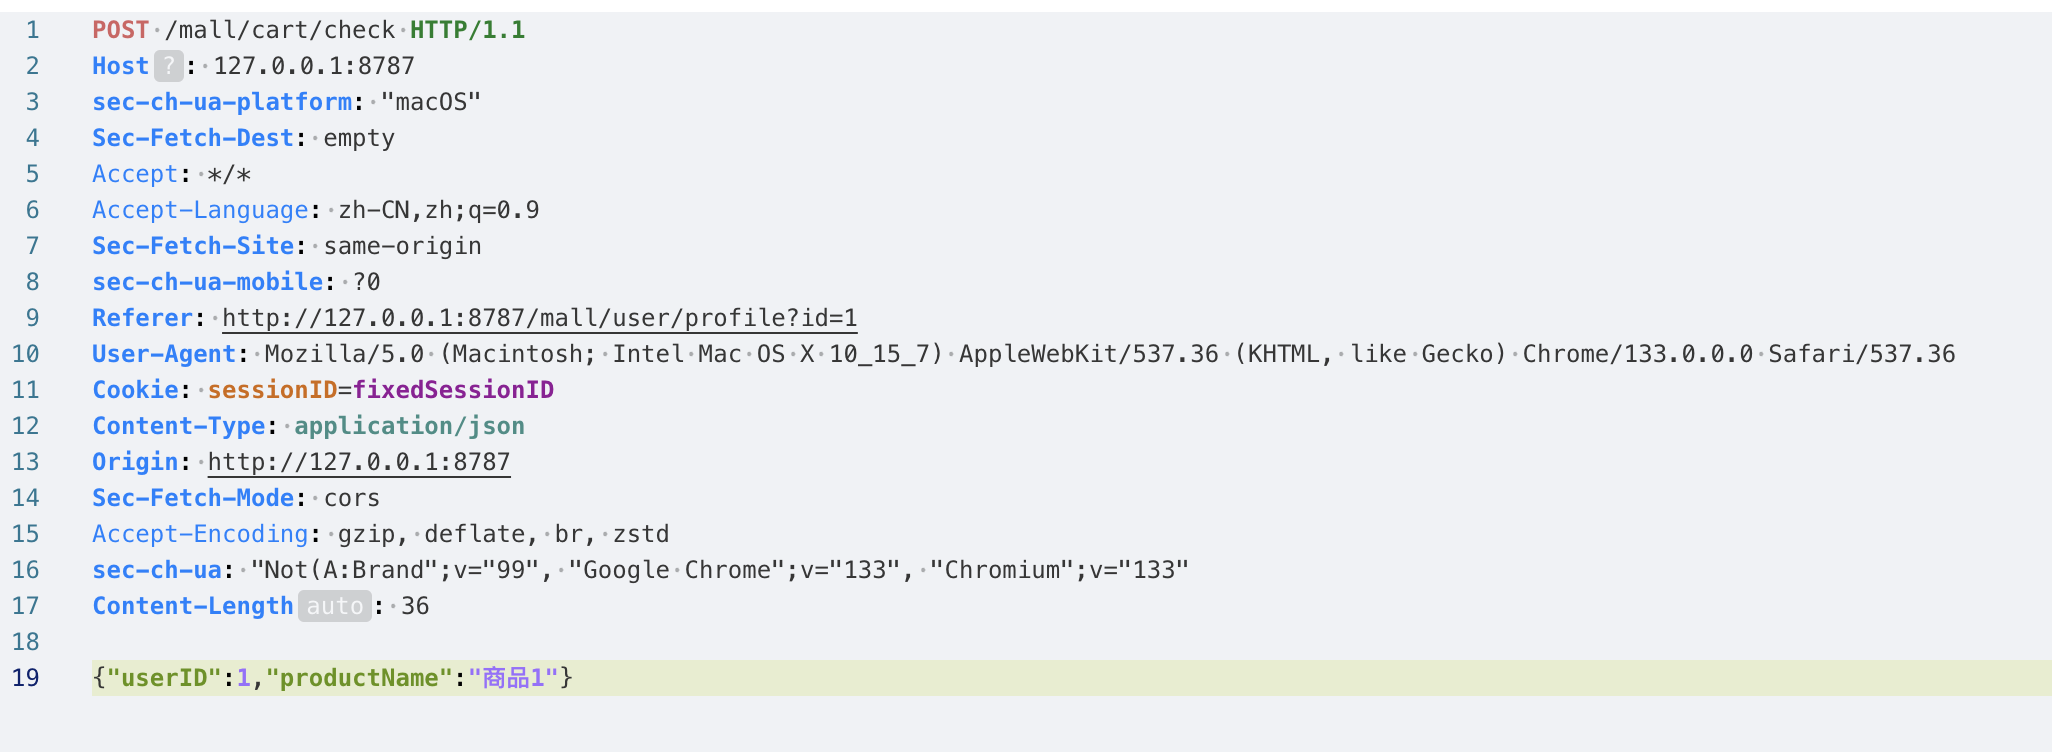Click line number 1 in the gutter
2052x752 pixels.
(x=33, y=30)
